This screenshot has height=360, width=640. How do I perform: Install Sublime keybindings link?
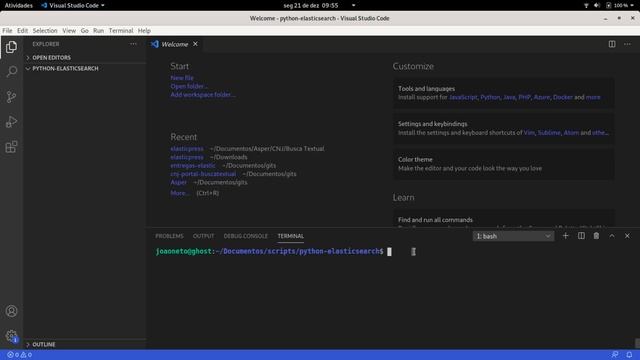[549, 133]
